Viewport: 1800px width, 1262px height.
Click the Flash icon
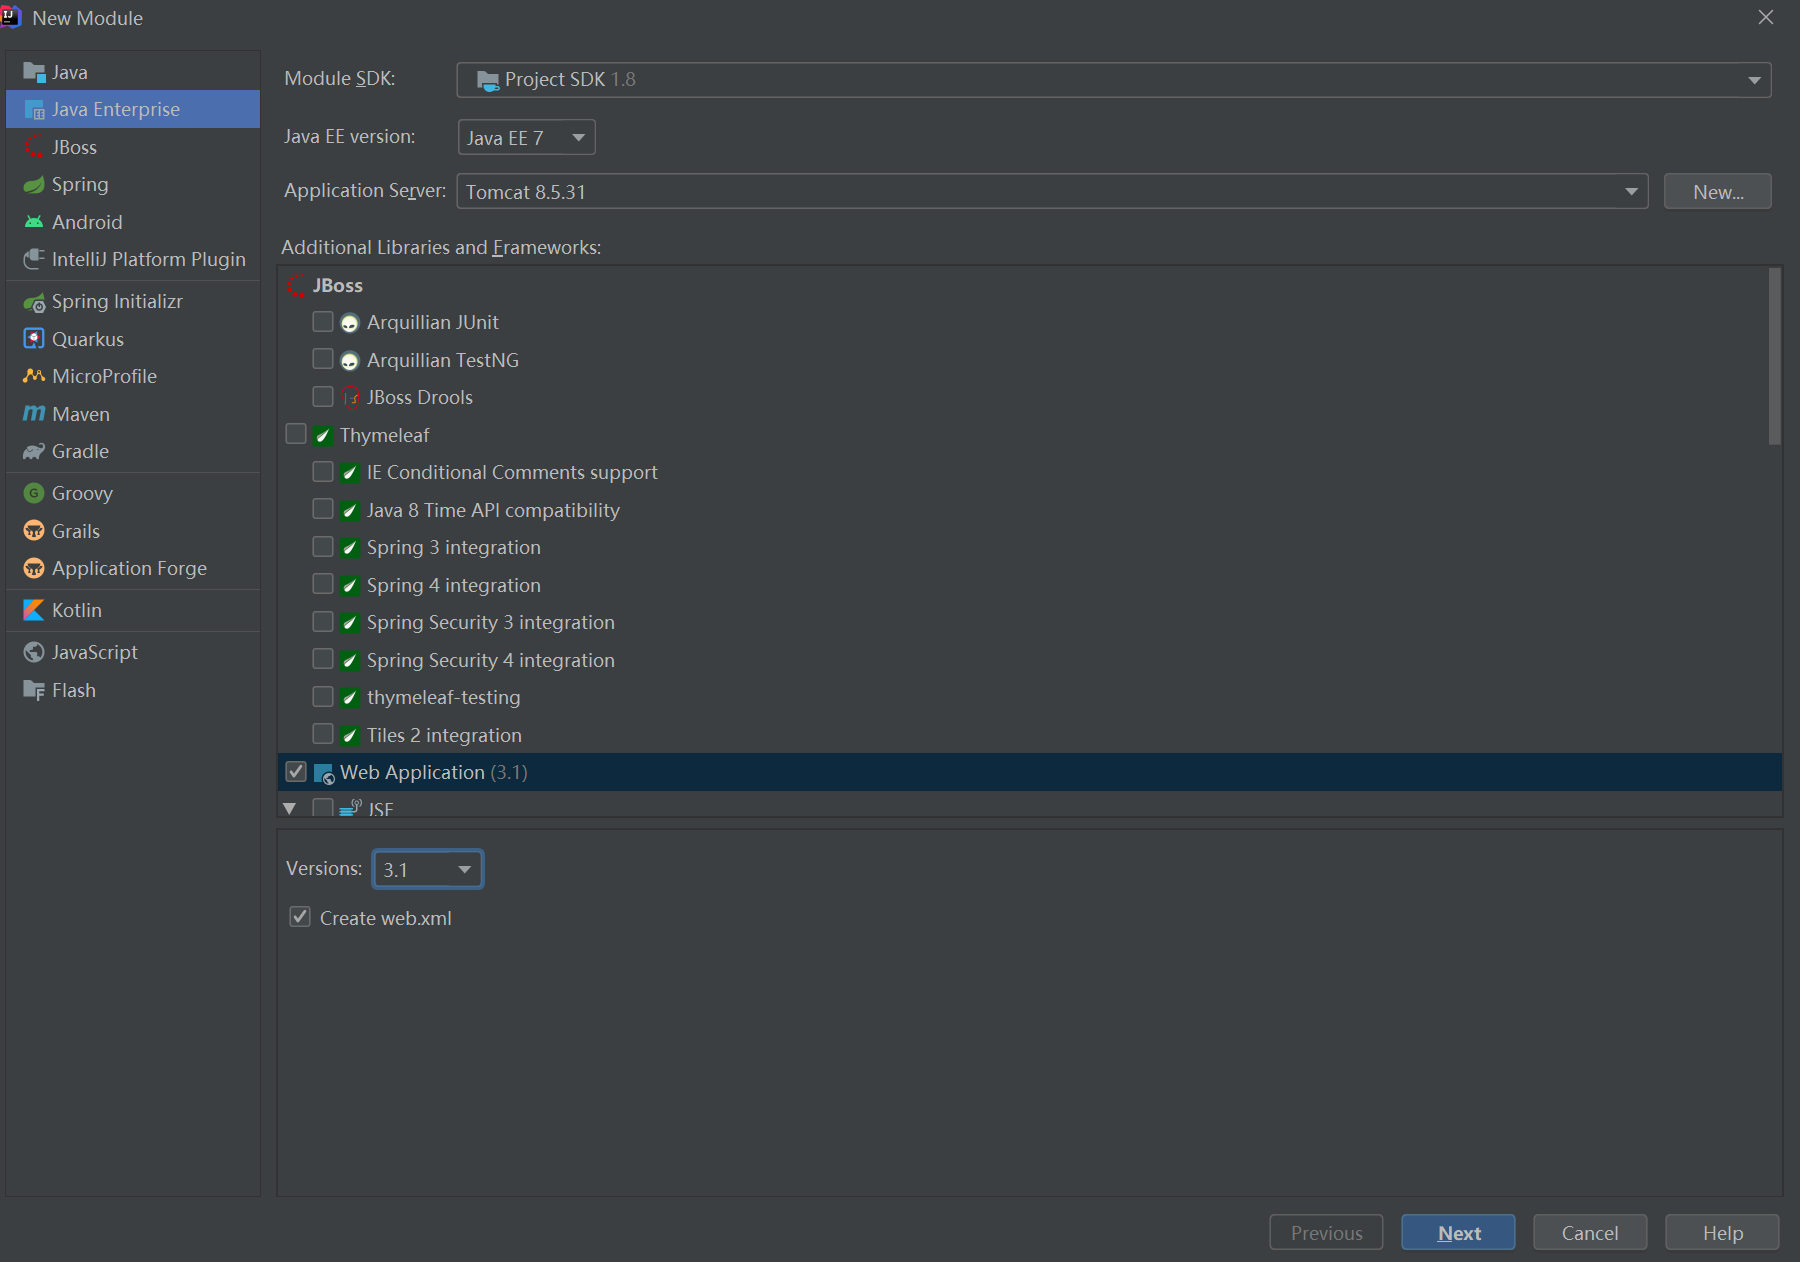pos(34,690)
